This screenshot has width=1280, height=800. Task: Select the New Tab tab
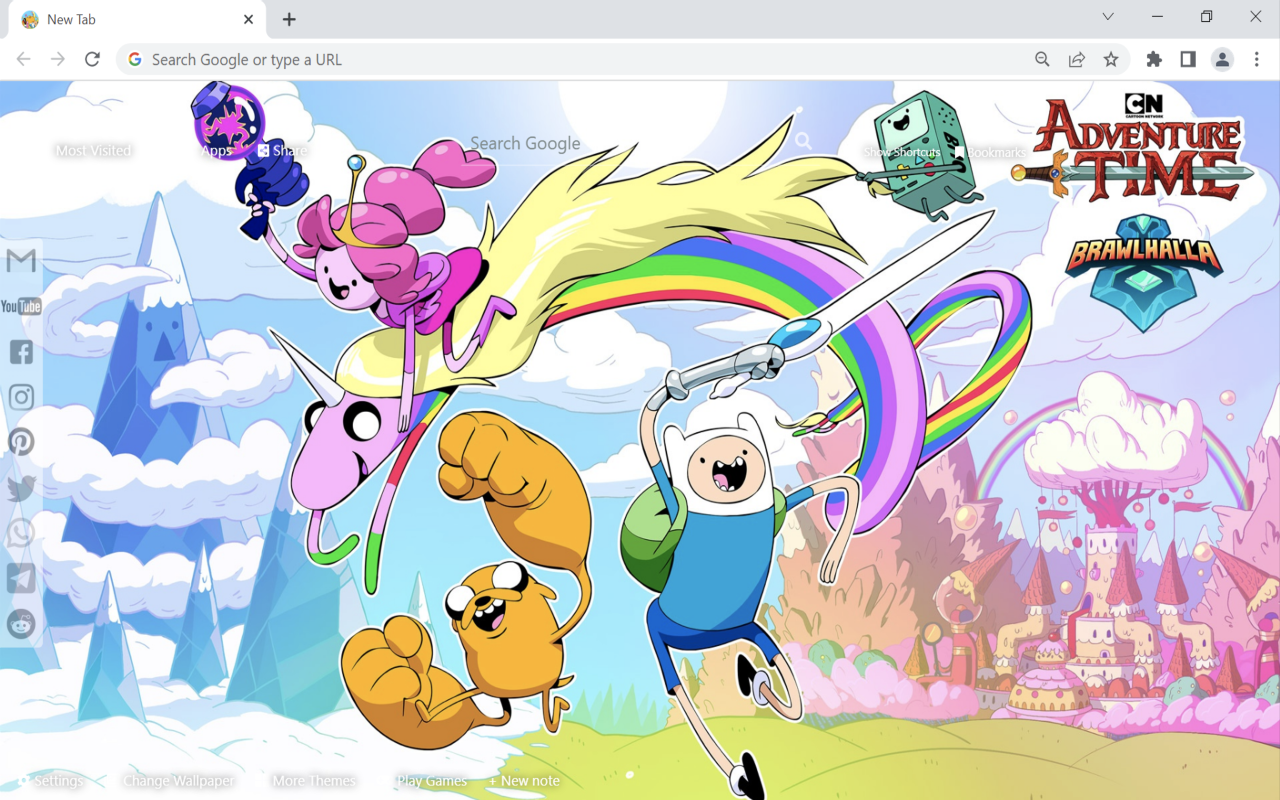tap(137, 20)
